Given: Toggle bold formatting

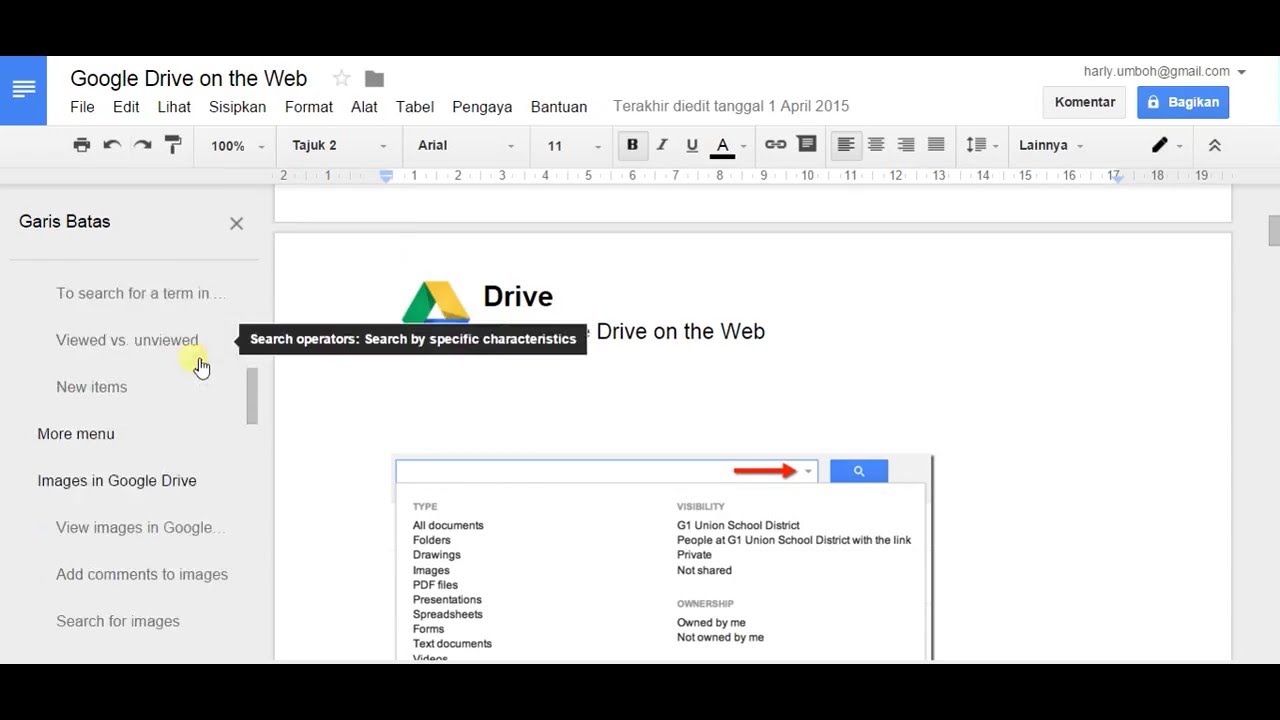Looking at the screenshot, I should (632, 145).
